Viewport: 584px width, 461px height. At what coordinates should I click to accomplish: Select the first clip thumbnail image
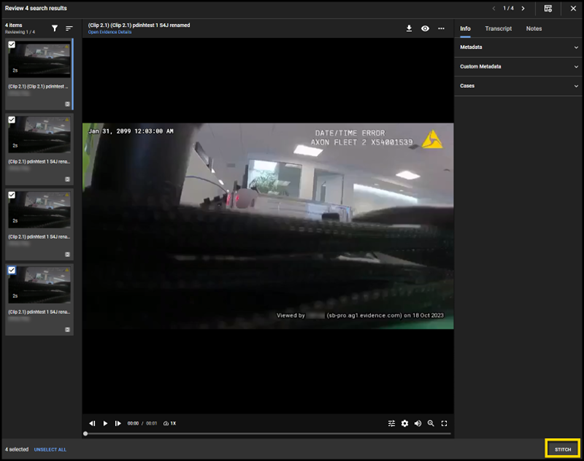pyautogui.click(x=39, y=60)
